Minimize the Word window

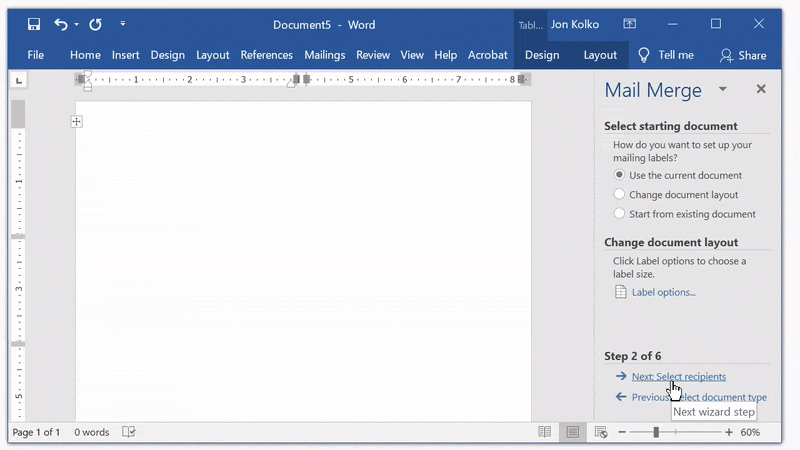[x=672, y=24]
